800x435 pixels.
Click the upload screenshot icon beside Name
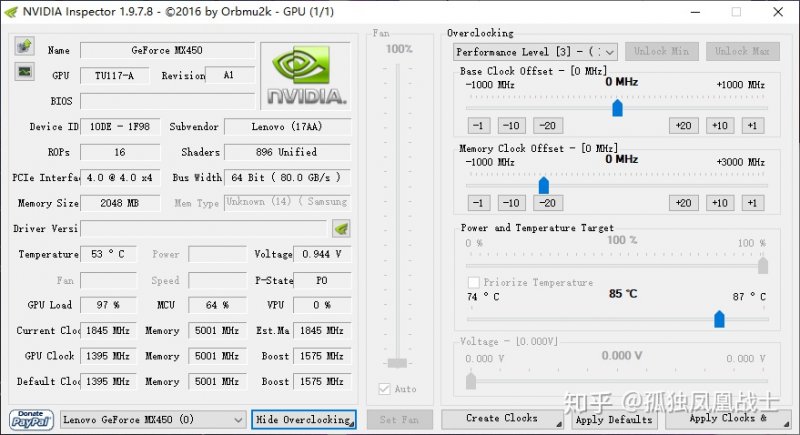(24, 46)
